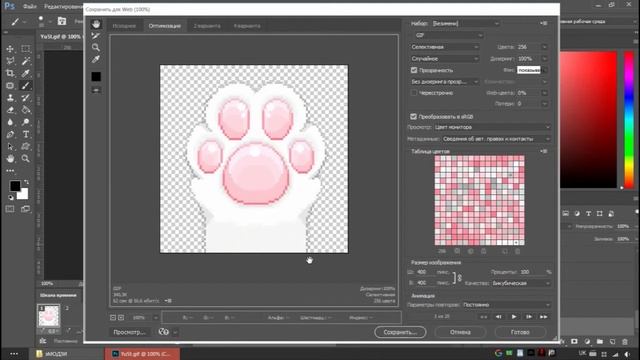The image size is (640, 360).
Task: Open the Без дизеринга прозрачности dropdown
Action: coord(444,82)
